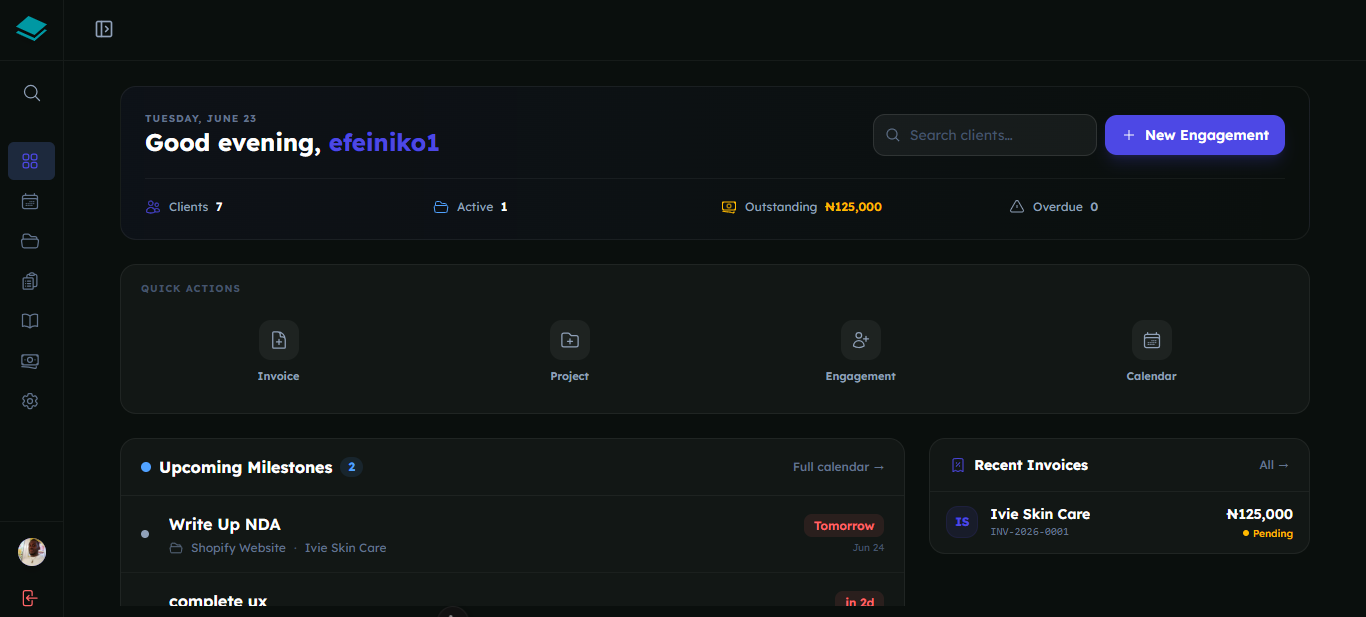The image size is (1366, 617).
Task: Click the IS avatar badge for Ivie Skin Care
Action: (x=962, y=522)
